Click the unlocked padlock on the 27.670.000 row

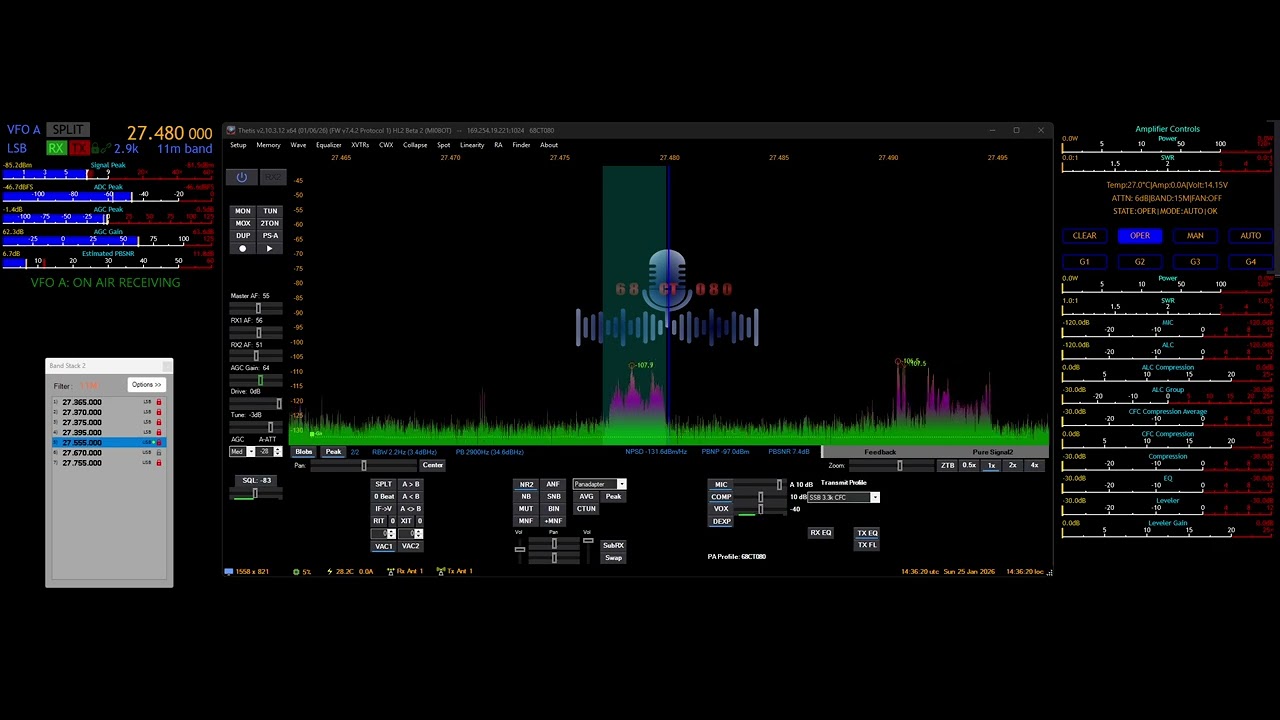point(158,453)
